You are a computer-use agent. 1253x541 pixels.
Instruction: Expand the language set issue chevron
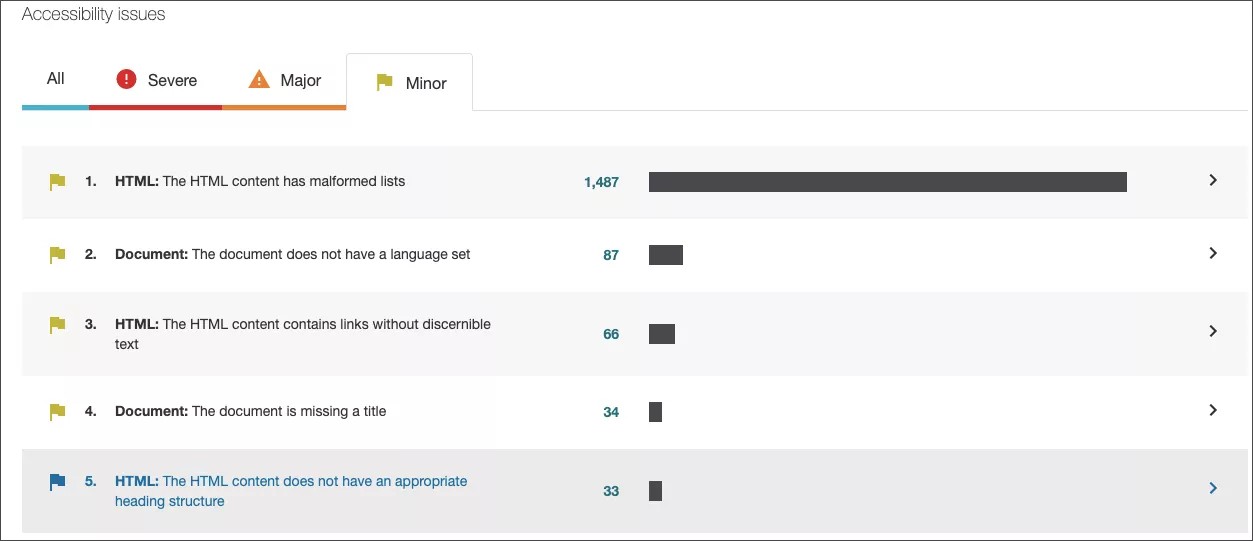1212,254
